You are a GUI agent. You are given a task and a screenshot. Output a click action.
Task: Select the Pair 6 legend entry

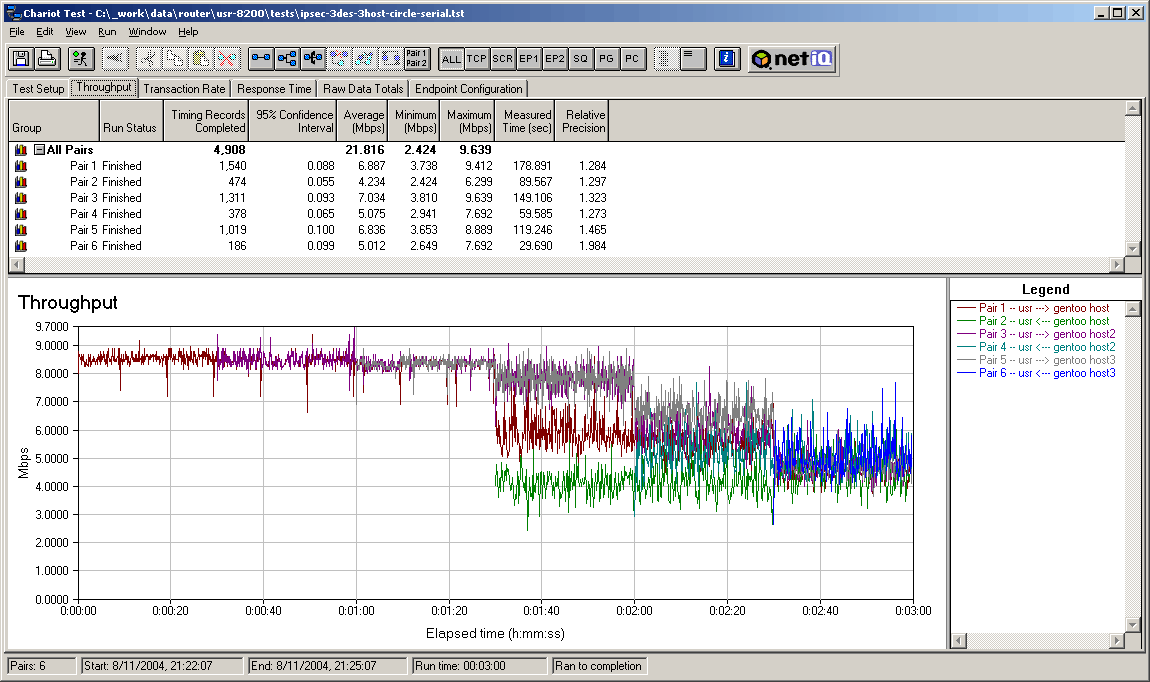[1045, 373]
